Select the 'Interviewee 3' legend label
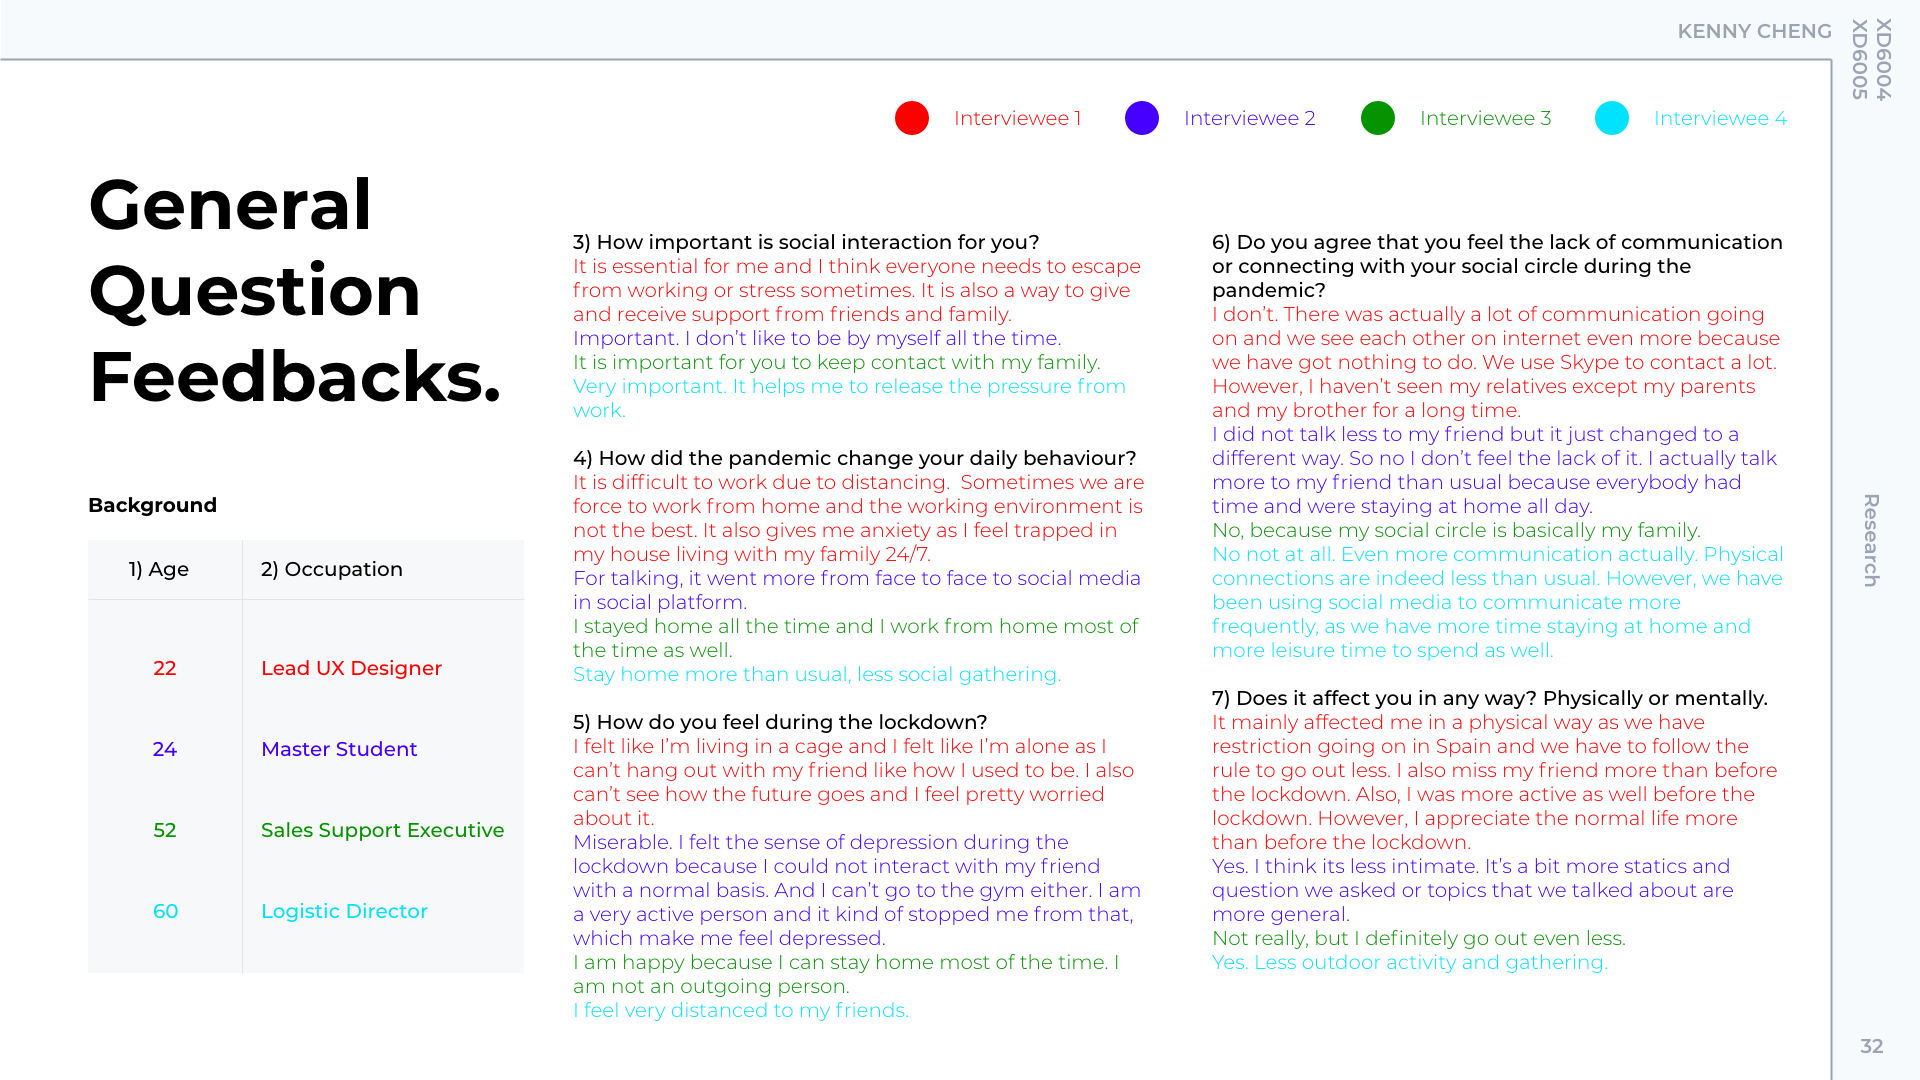Image resolution: width=1920 pixels, height=1080 pixels. [x=1485, y=118]
